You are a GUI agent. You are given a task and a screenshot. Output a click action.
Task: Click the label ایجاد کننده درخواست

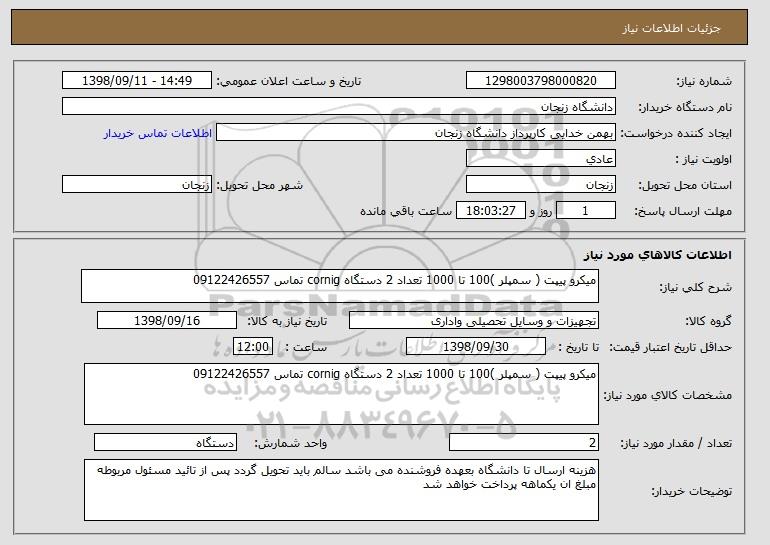[676, 133]
